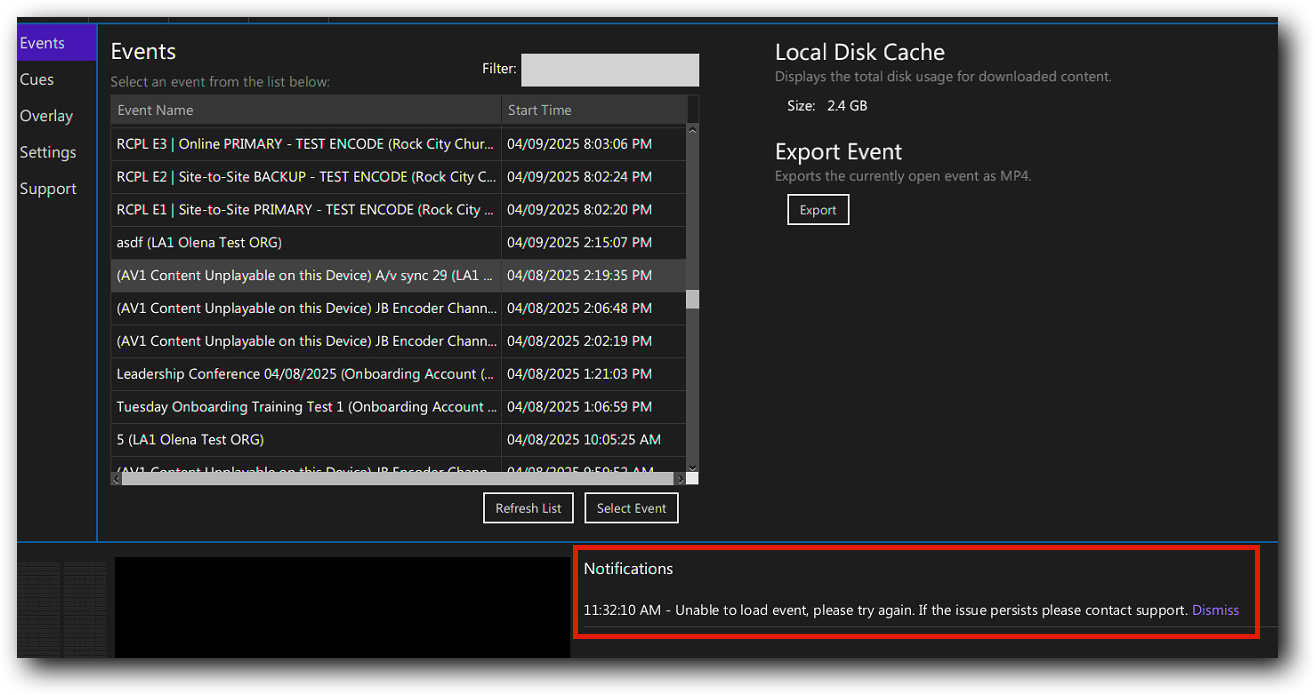
Task: Click the Select Event button
Action: point(631,508)
